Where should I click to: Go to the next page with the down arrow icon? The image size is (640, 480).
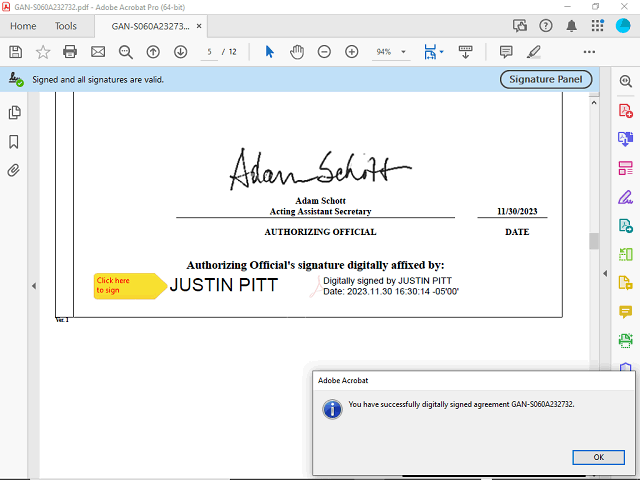pos(180,52)
